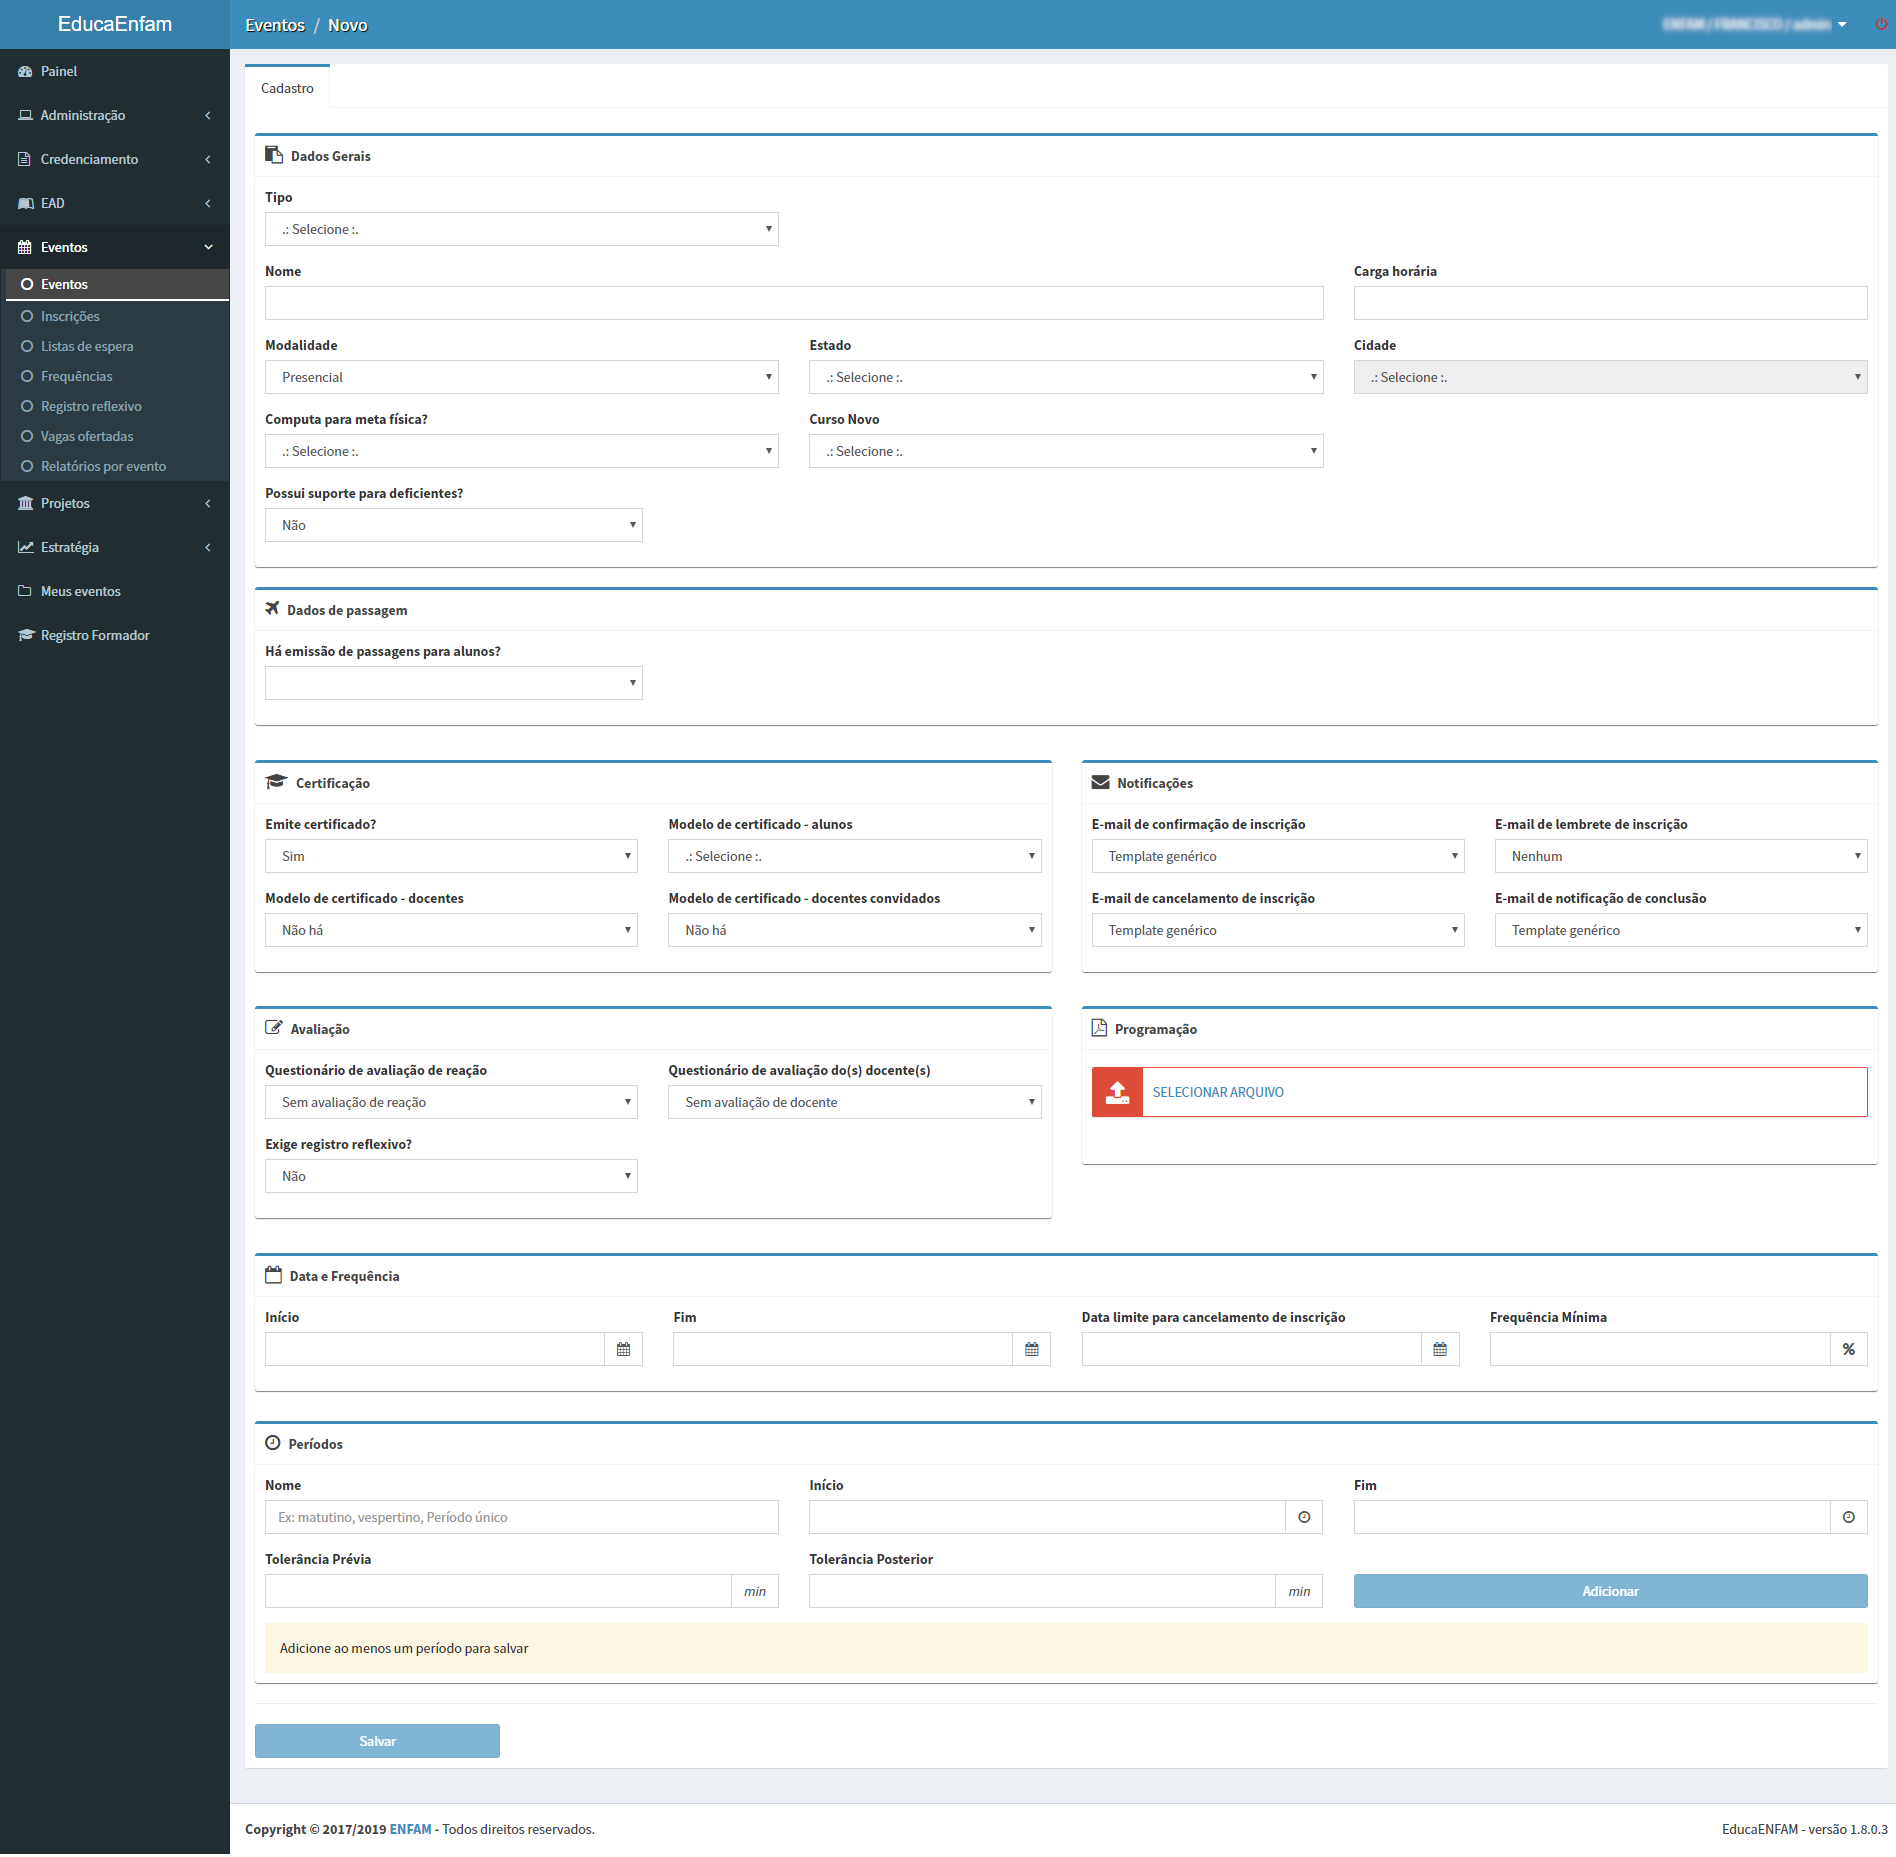Open calendar picker for Início date
The image size is (1896, 1857).
pos(623,1349)
